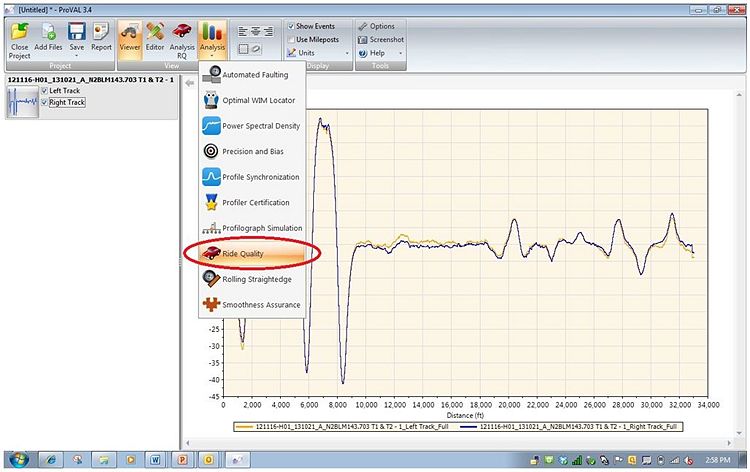Viewport: 750px width, 472px height.
Task: Disable the Show Events checkbox
Action: click(291, 26)
